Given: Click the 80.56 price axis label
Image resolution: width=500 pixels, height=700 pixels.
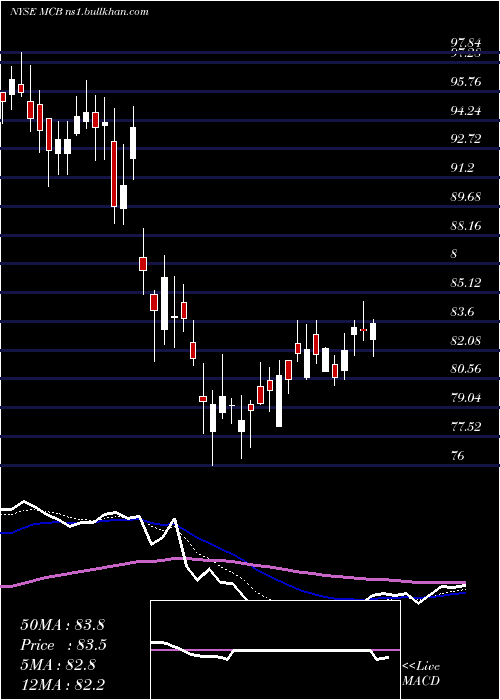Looking at the screenshot, I should coord(466,369).
